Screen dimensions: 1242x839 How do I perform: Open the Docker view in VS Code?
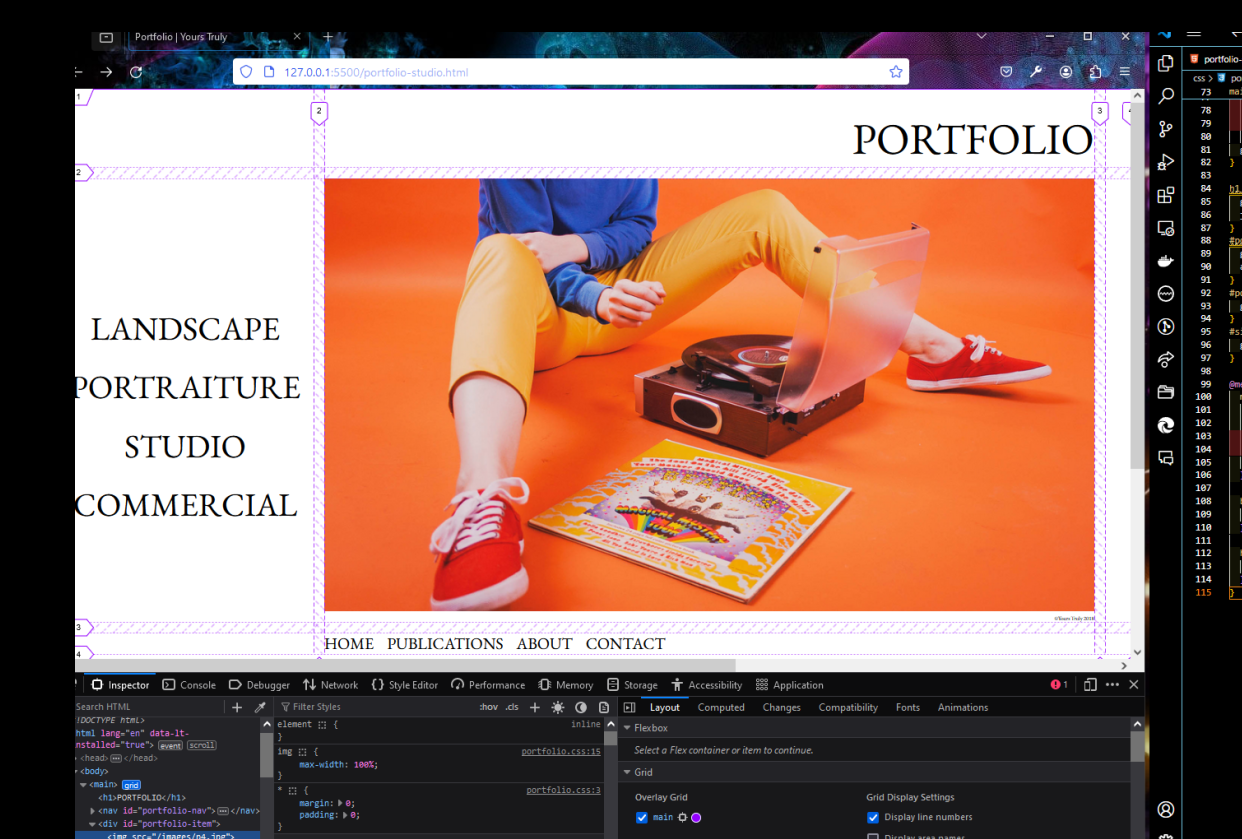pos(1166,261)
